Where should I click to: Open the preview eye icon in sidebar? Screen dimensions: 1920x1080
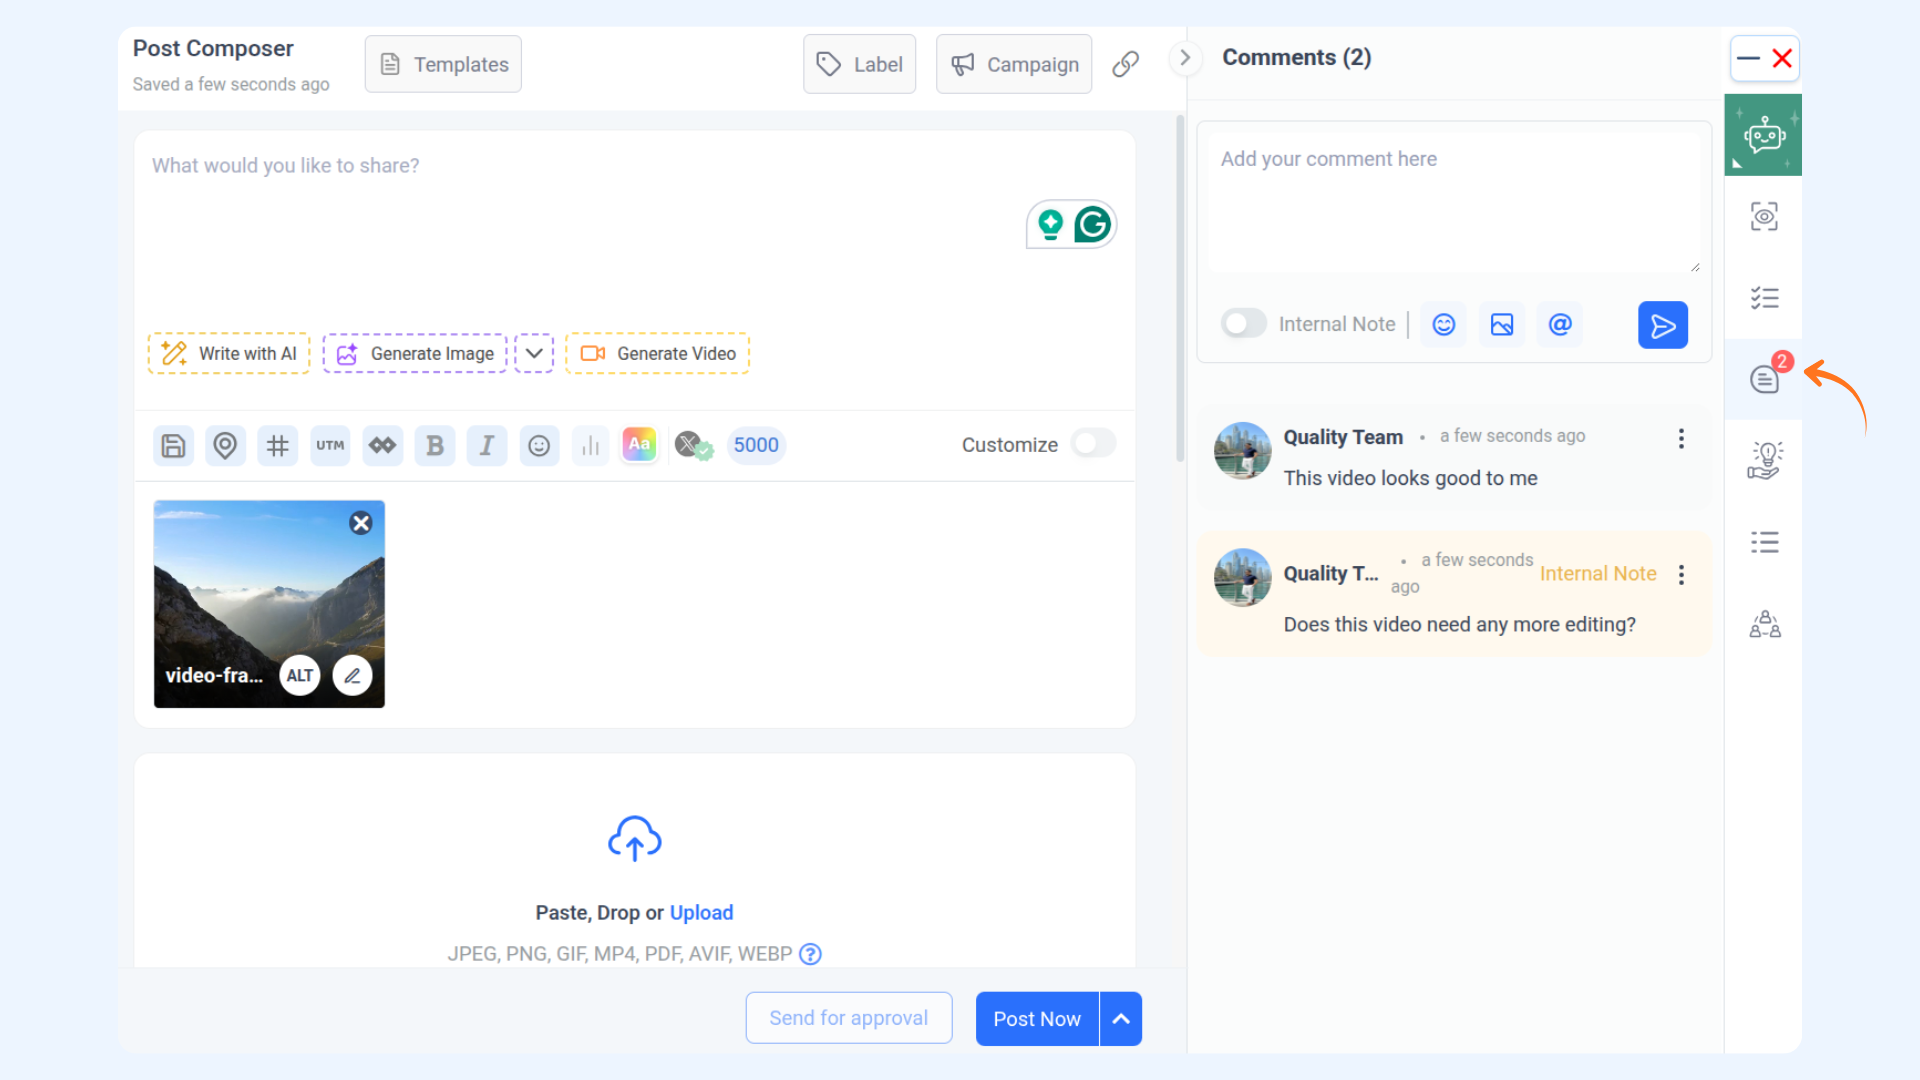click(1764, 216)
